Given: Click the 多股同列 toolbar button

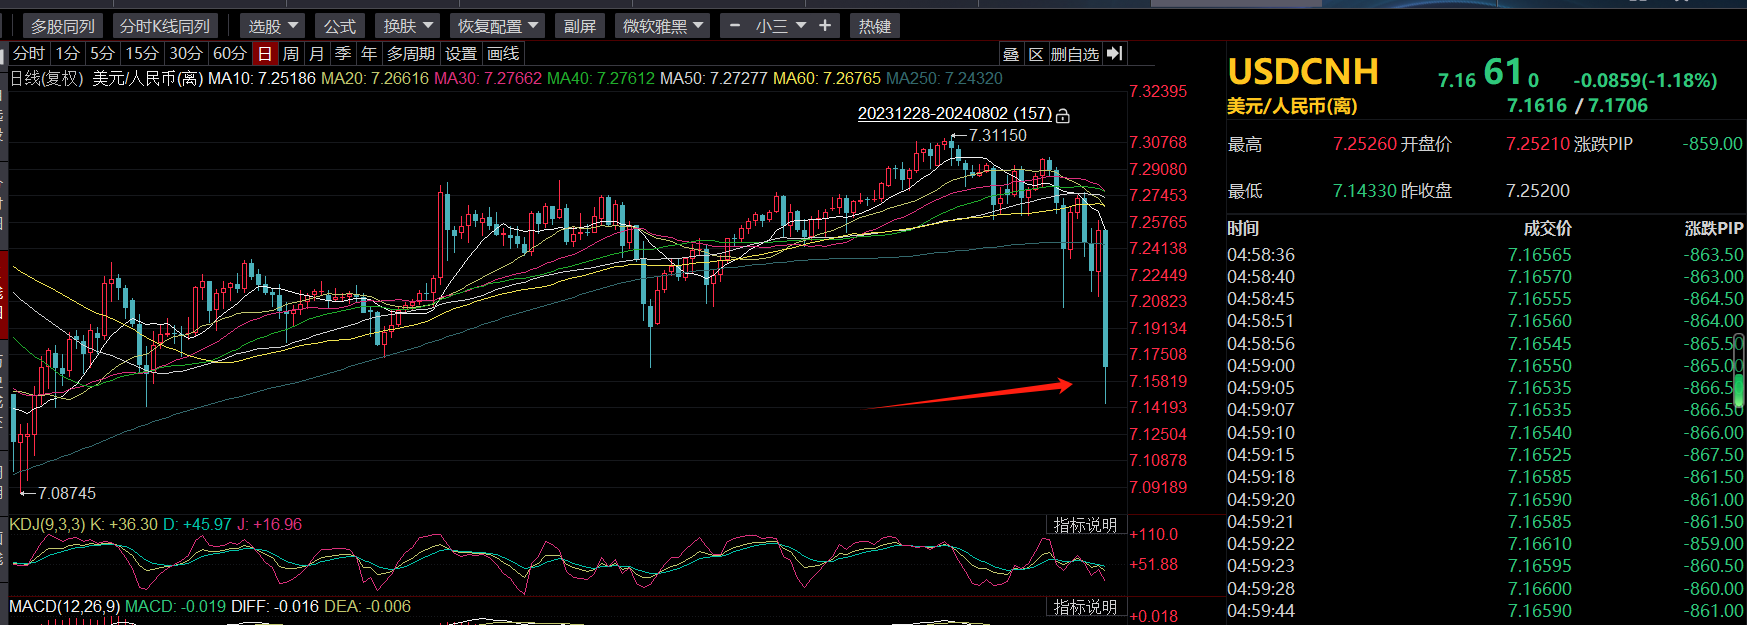Looking at the screenshot, I should click(62, 26).
